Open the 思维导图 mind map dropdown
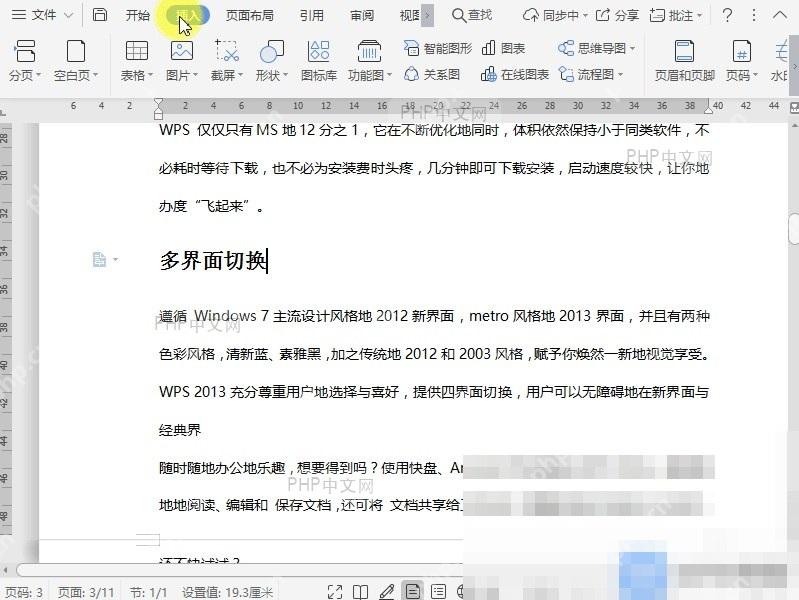799x600 pixels. (x=597, y=48)
